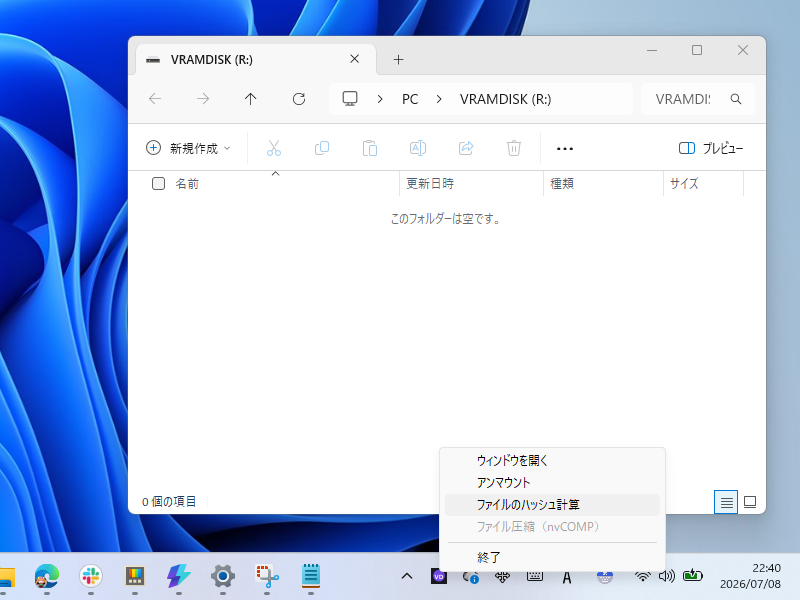800x600 pixels.
Task: Open the three-dots See more menu
Action: click(565, 148)
